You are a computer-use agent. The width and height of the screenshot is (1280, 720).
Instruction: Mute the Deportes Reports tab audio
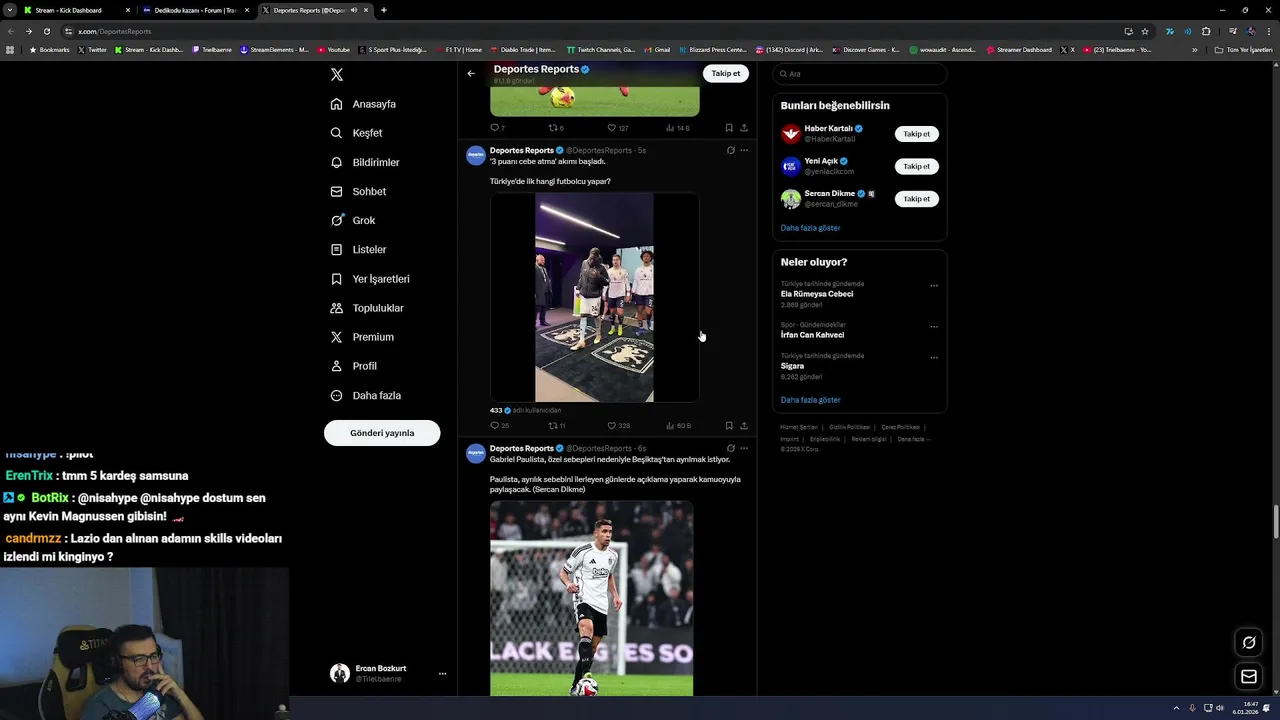pyautogui.click(x=353, y=10)
